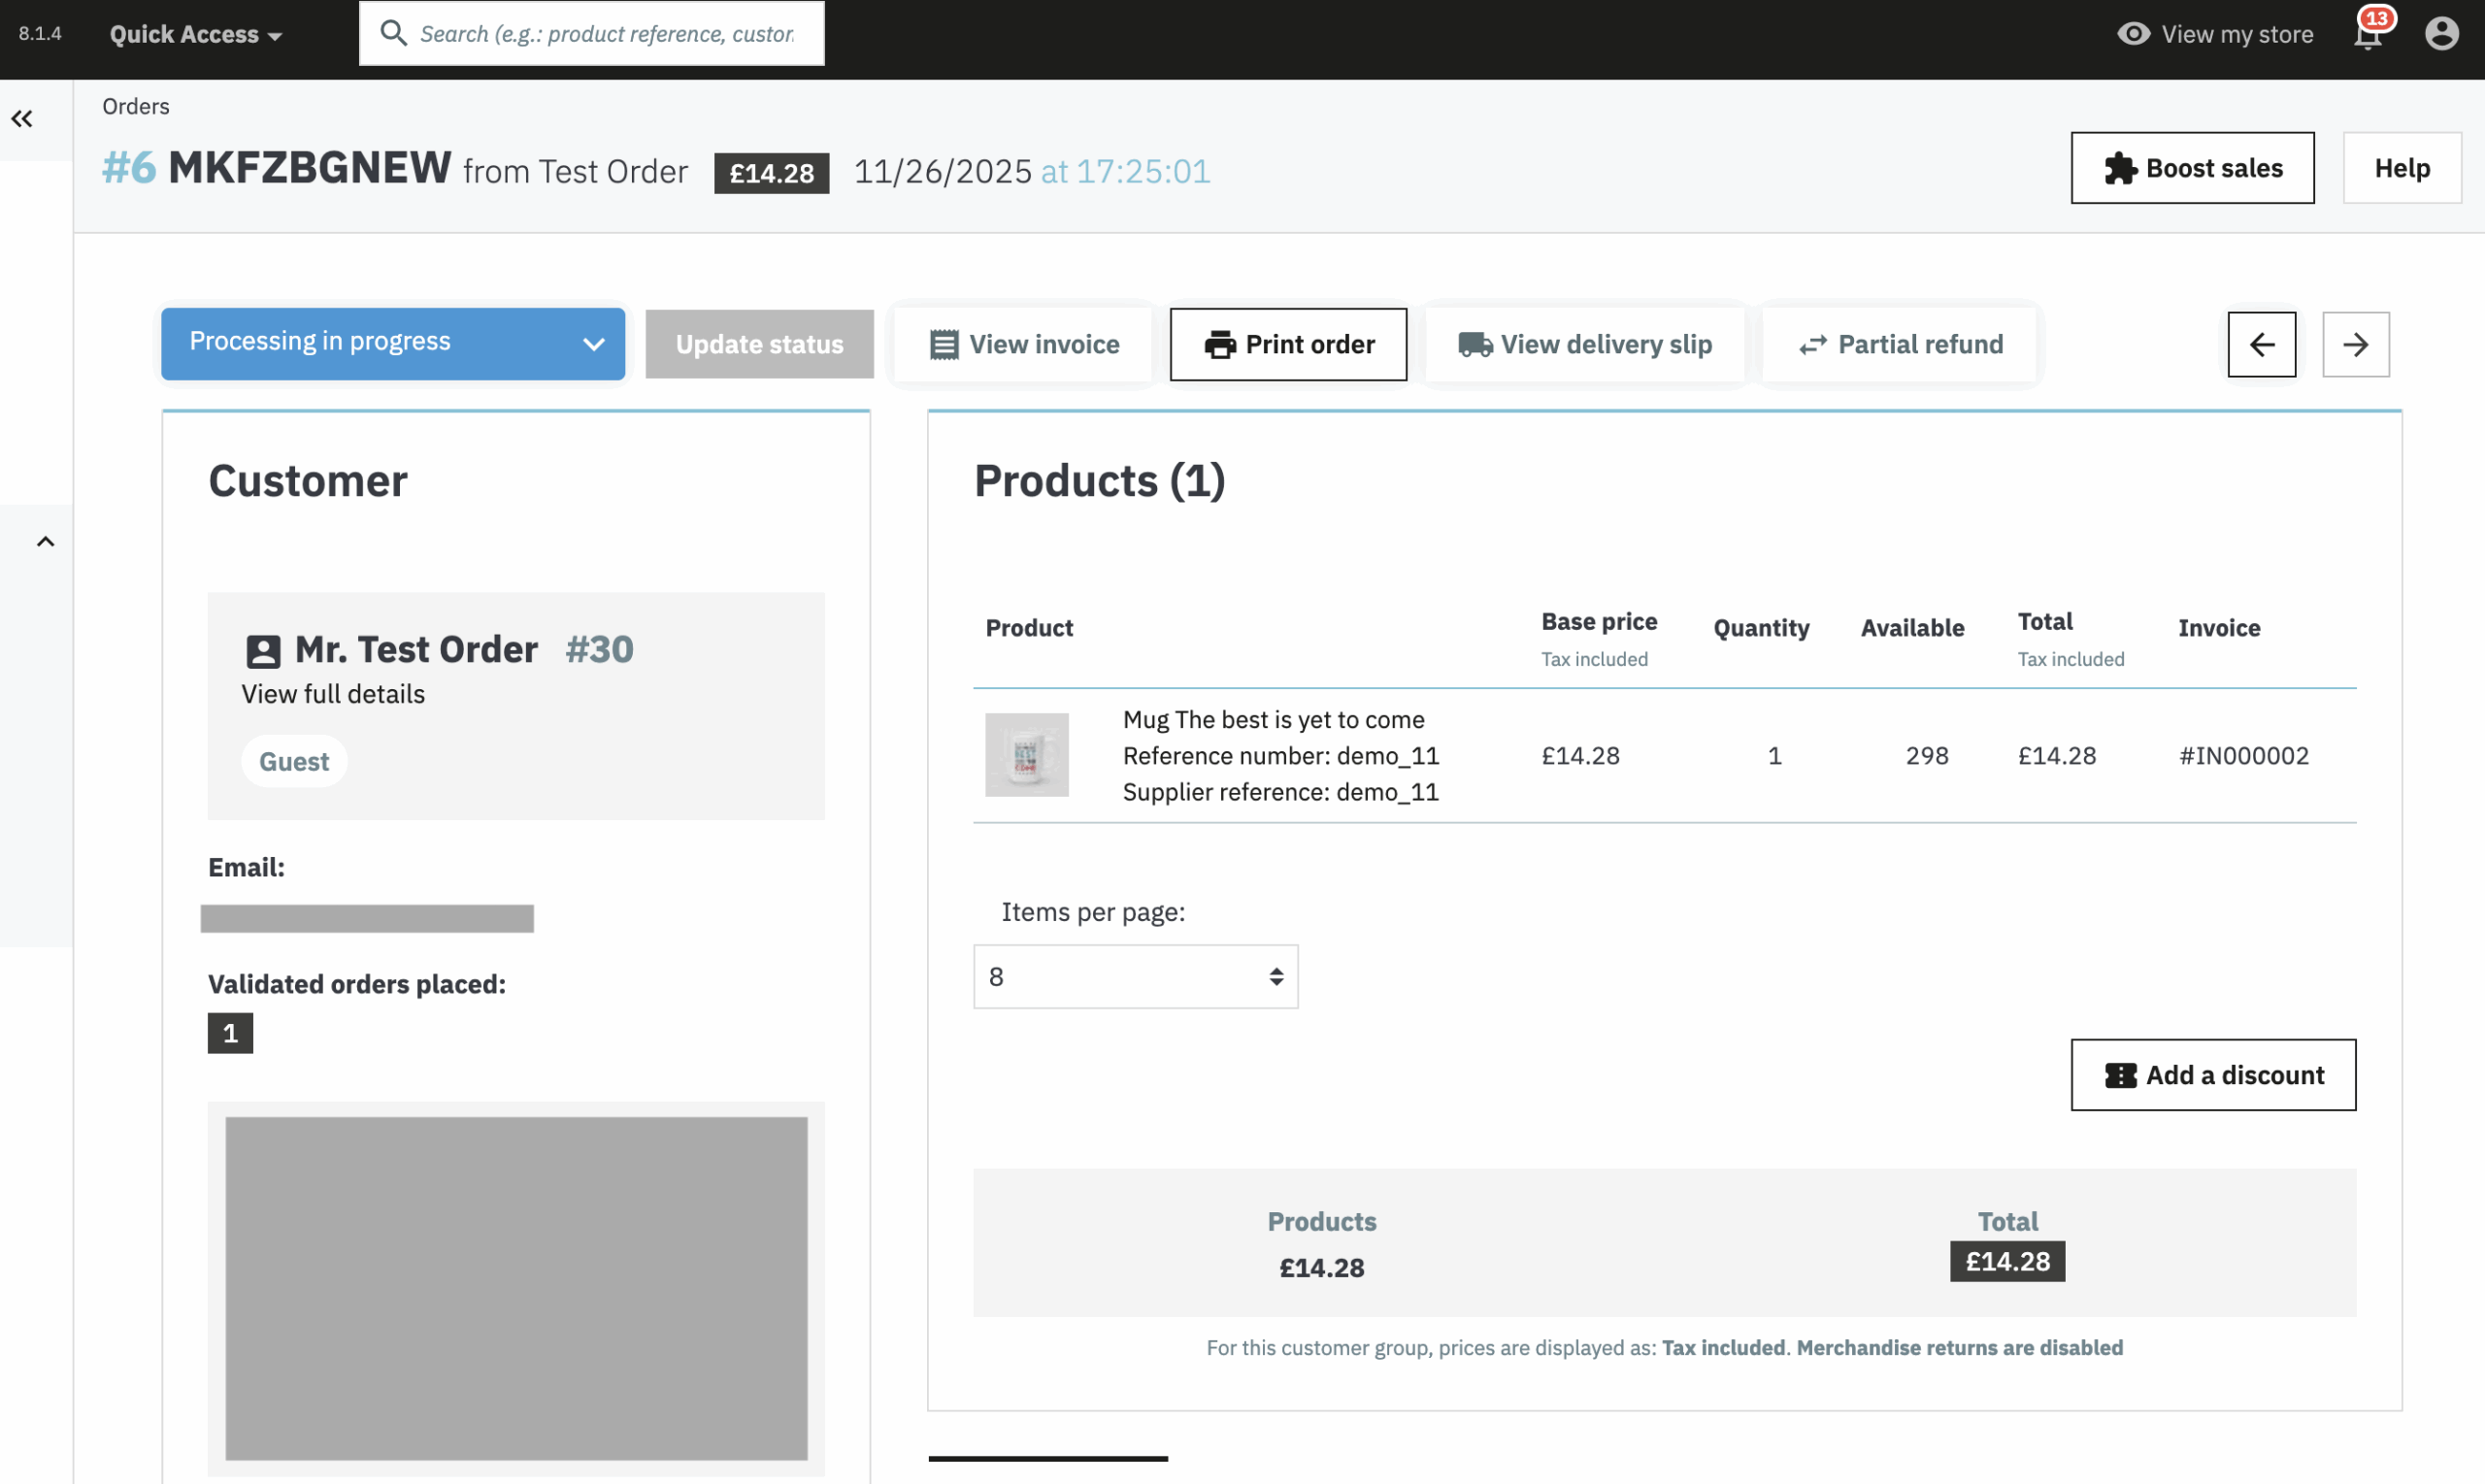Click the mug product thumbnail
The image size is (2485, 1484).
pyautogui.click(x=1026, y=755)
